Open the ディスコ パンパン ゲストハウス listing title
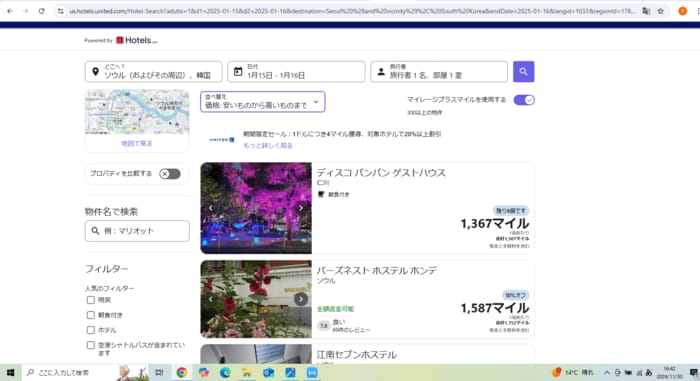 [x=381, y=173]
